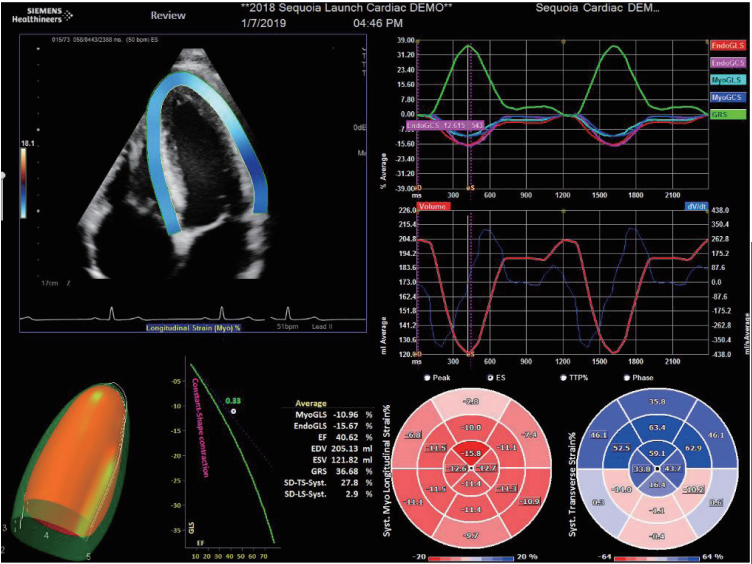The height and width of the screenshot is (564, 752).
Task: Select the 63.4 transverse strain segment
Action: [x=657, y=427]
